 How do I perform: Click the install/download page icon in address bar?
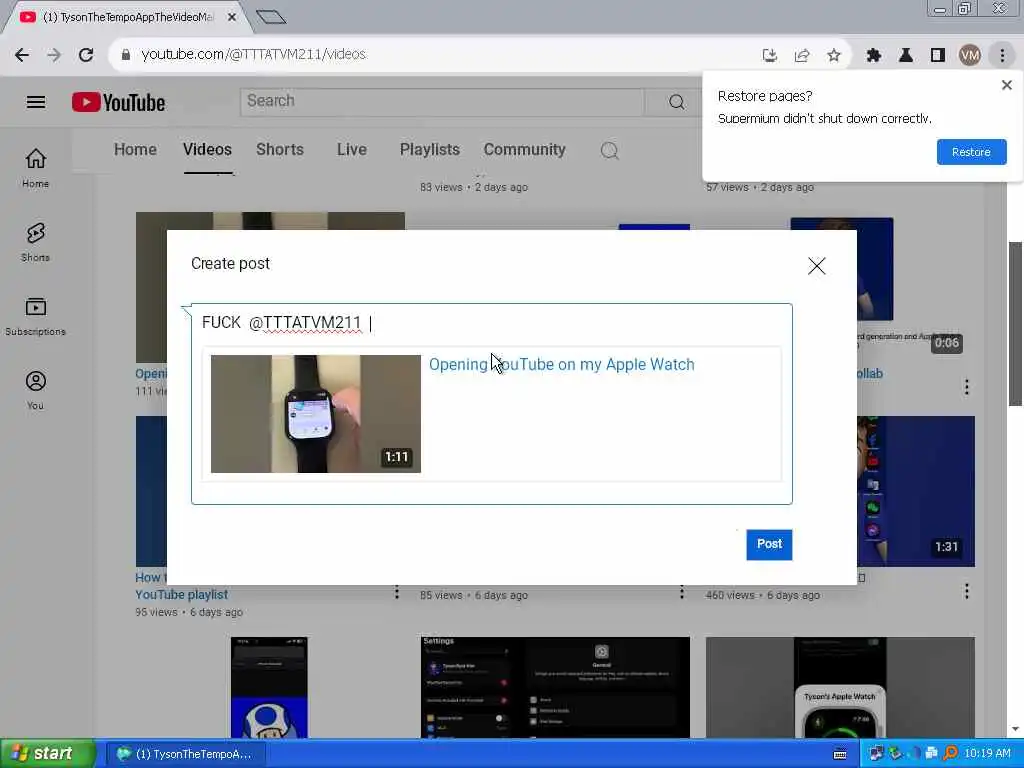pos(770,56)
